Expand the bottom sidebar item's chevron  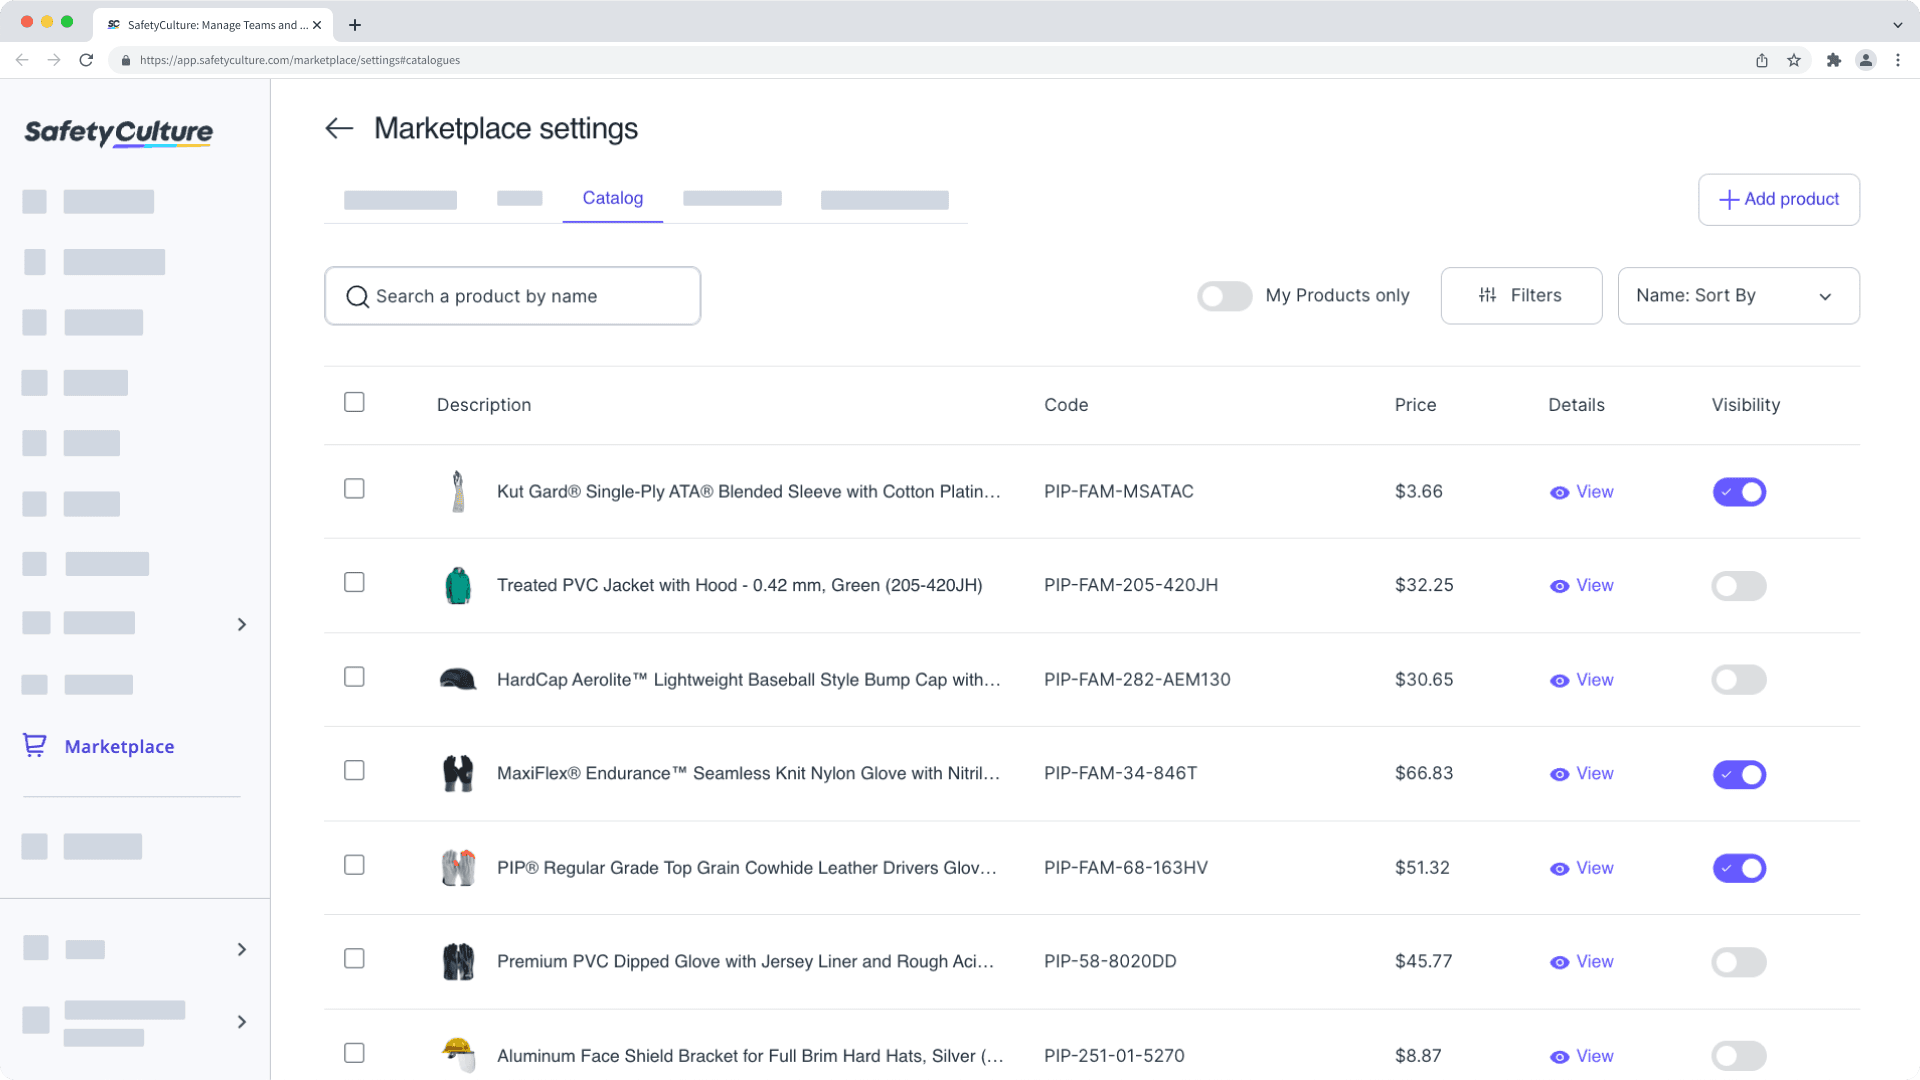(x=241, y=1022)
